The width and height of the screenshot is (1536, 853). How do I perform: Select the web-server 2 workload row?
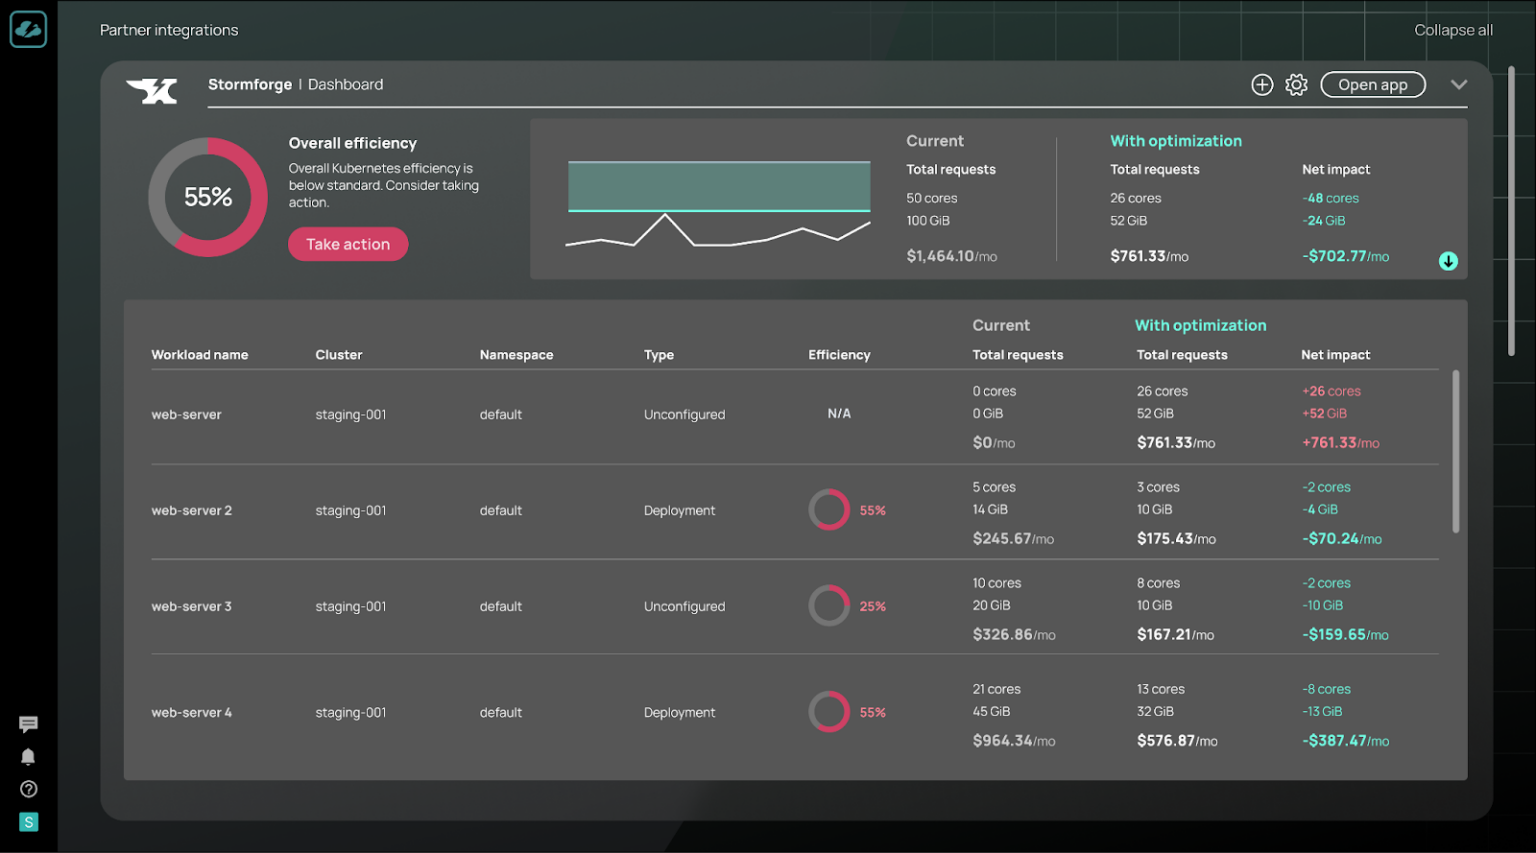click(x=795, y=511)
